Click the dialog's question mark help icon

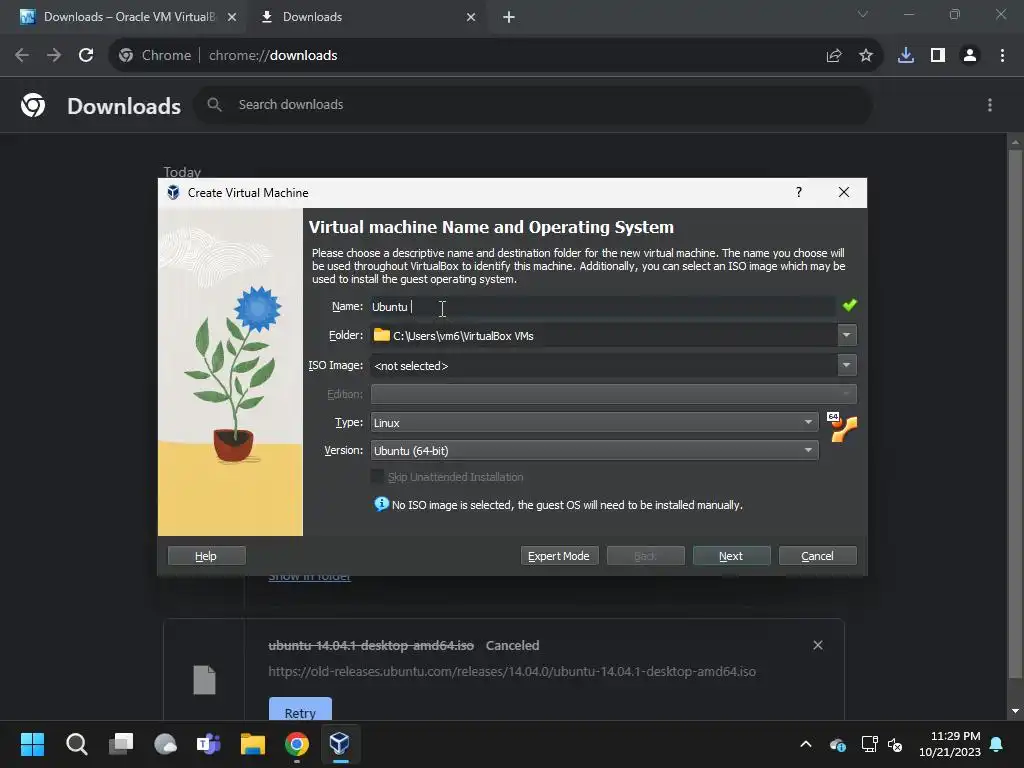pos(799,192)
